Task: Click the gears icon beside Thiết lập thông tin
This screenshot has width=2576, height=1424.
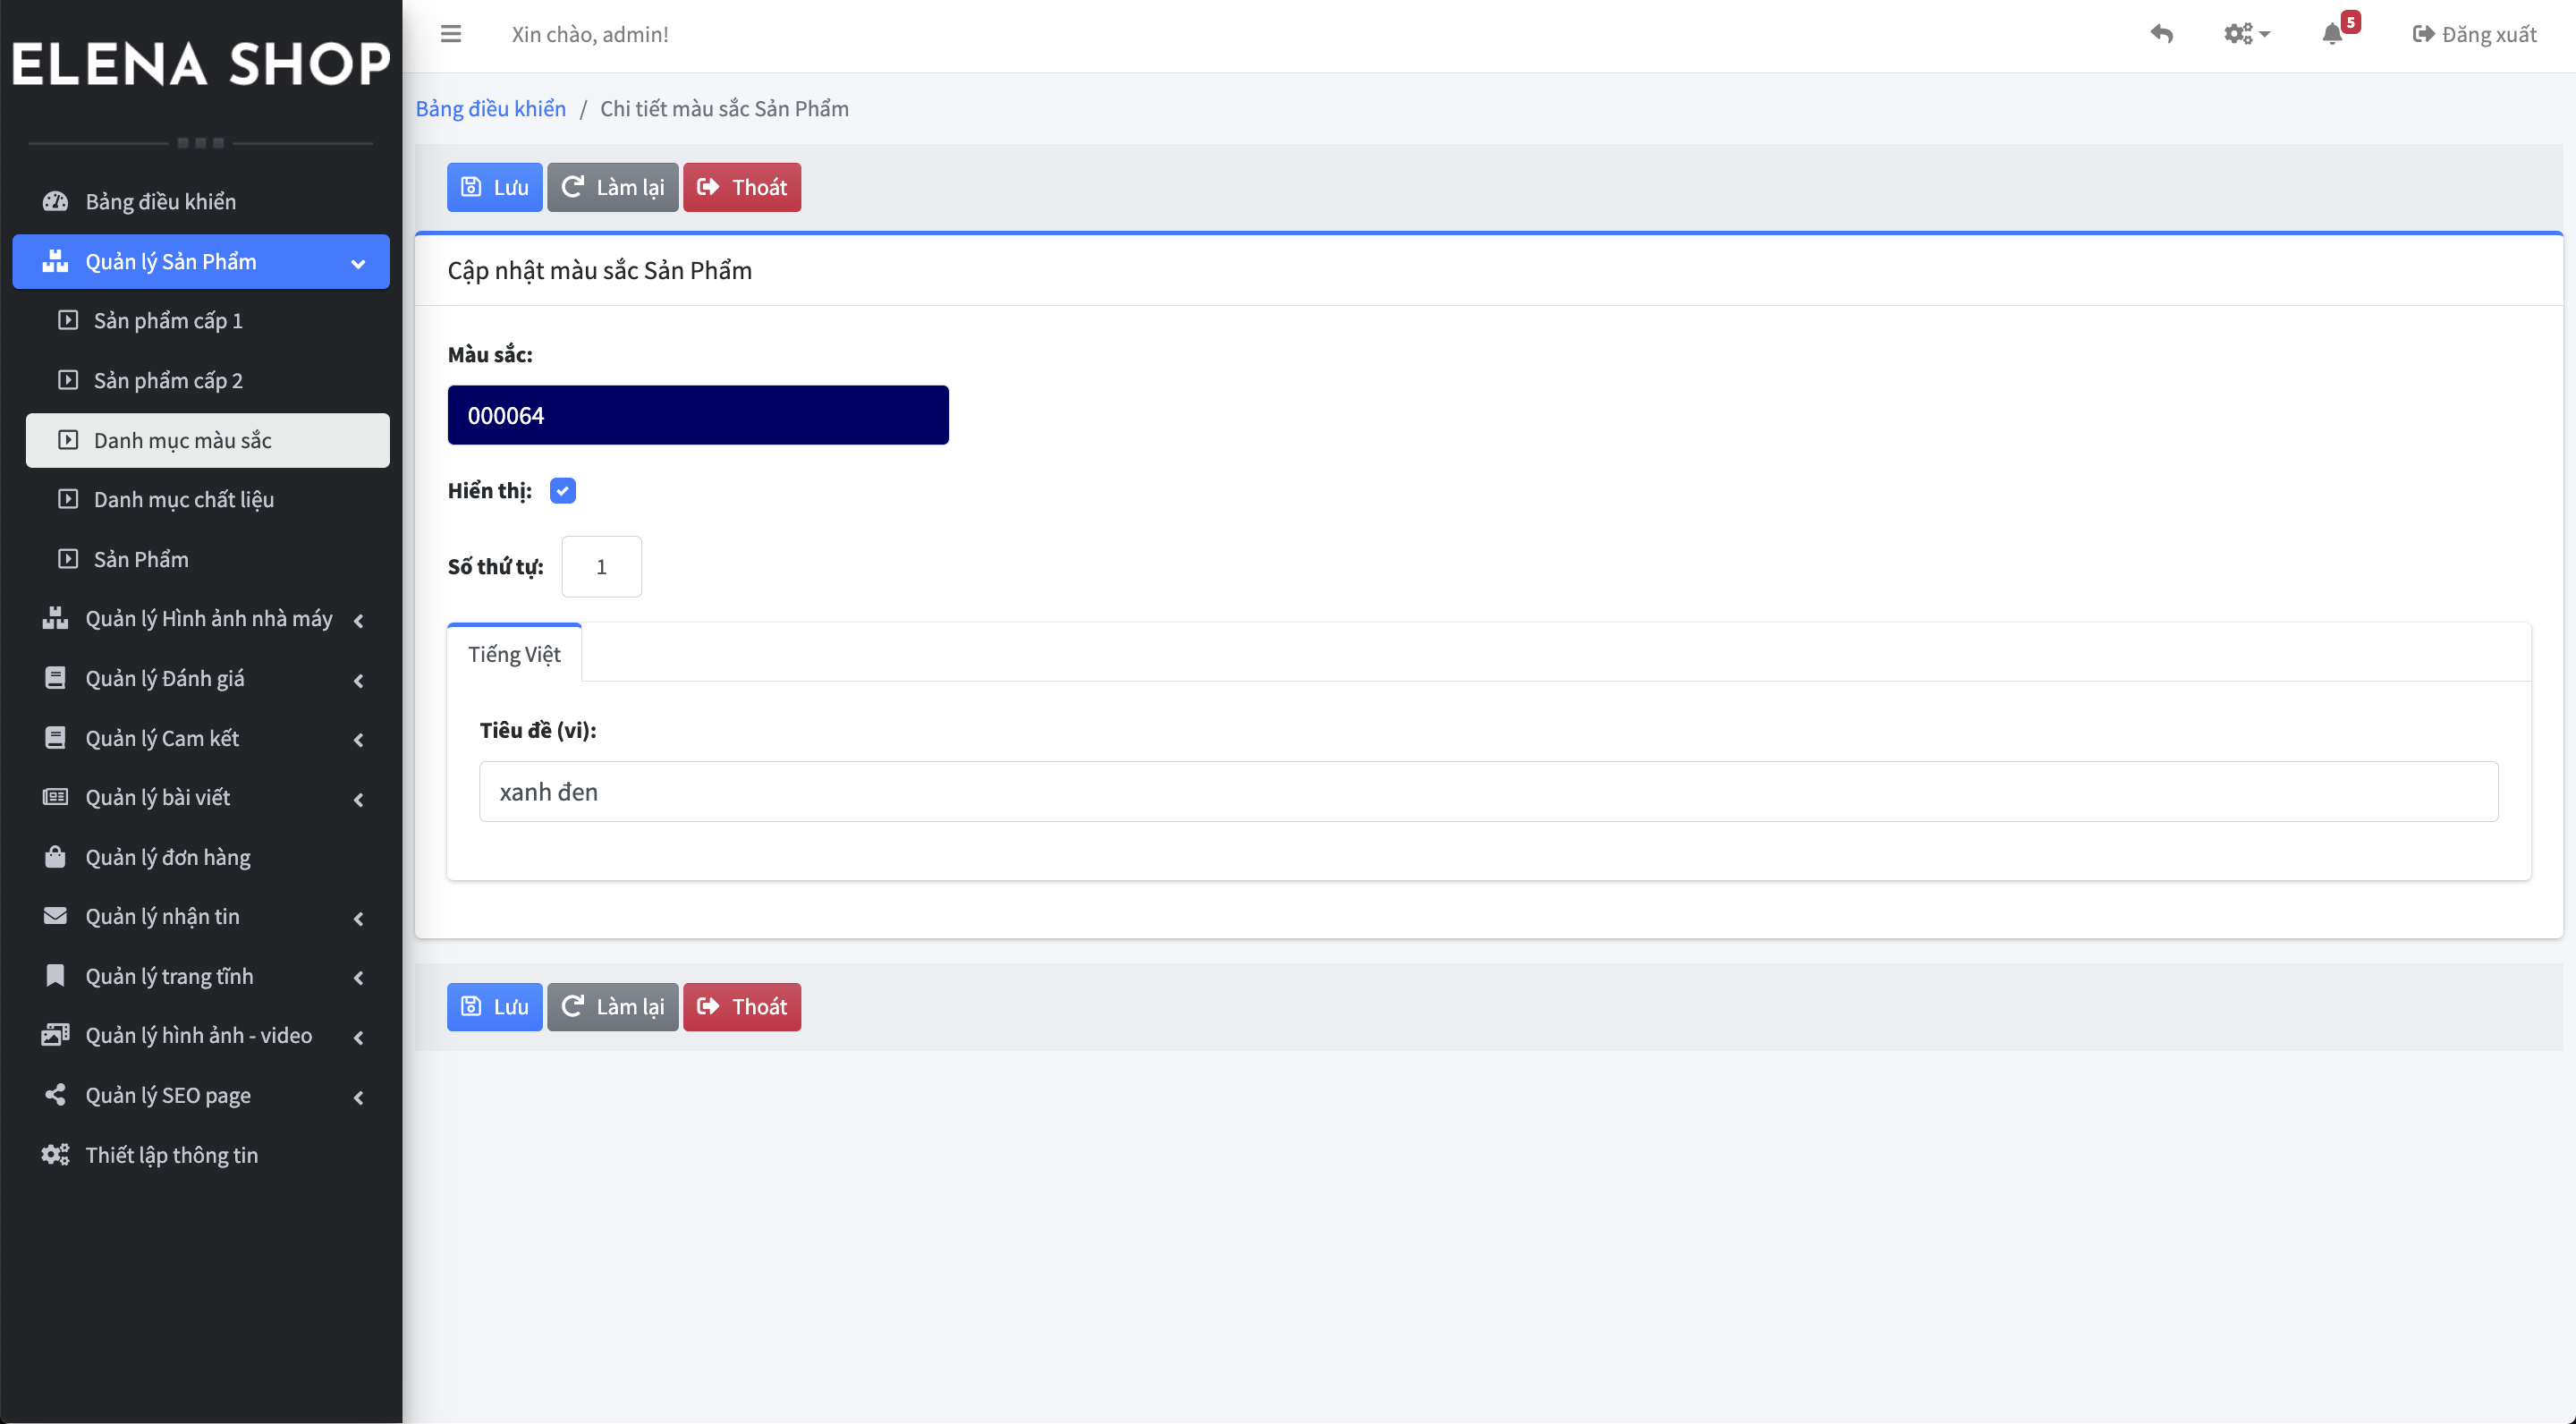Action: click(55, 1155)
